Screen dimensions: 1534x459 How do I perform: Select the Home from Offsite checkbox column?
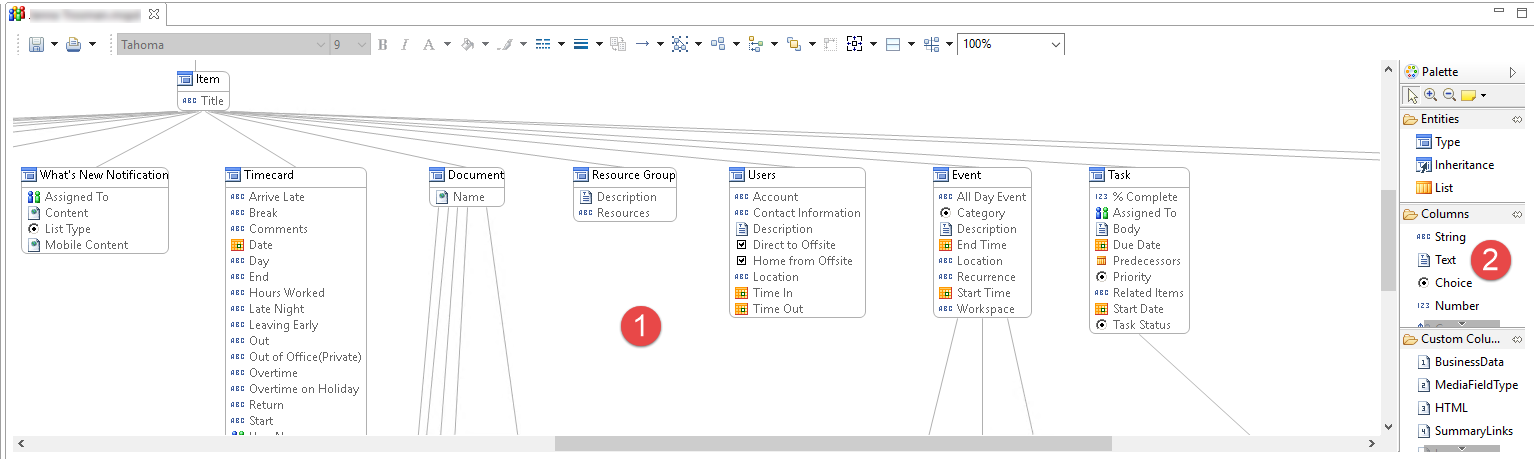[793, 261]
